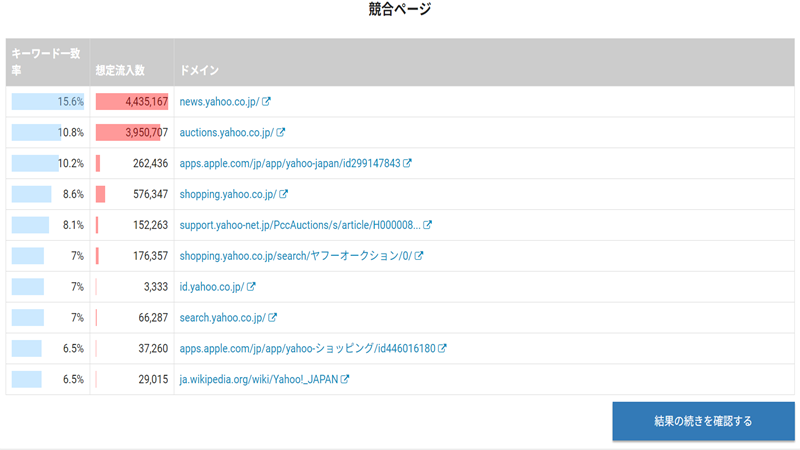
Task: Open external link icon beside id.yahoo.co.jp/
Action: 251,287
